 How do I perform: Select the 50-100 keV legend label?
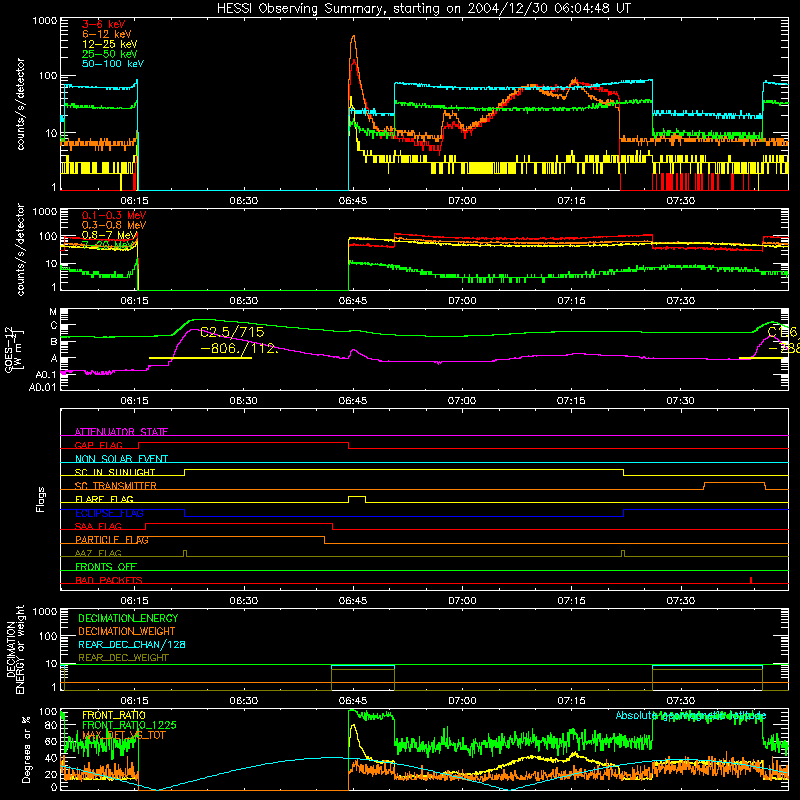(113, 64)
